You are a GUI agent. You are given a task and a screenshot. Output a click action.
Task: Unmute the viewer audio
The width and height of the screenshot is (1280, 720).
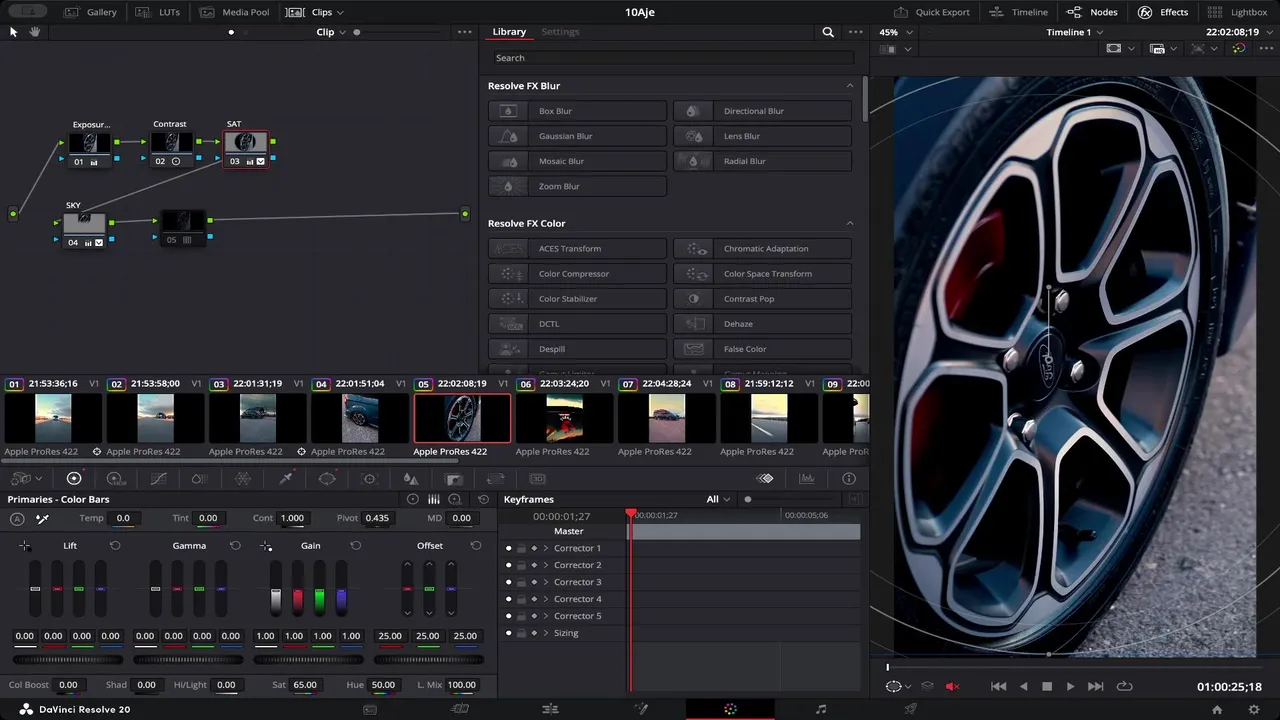pos(952,687)
